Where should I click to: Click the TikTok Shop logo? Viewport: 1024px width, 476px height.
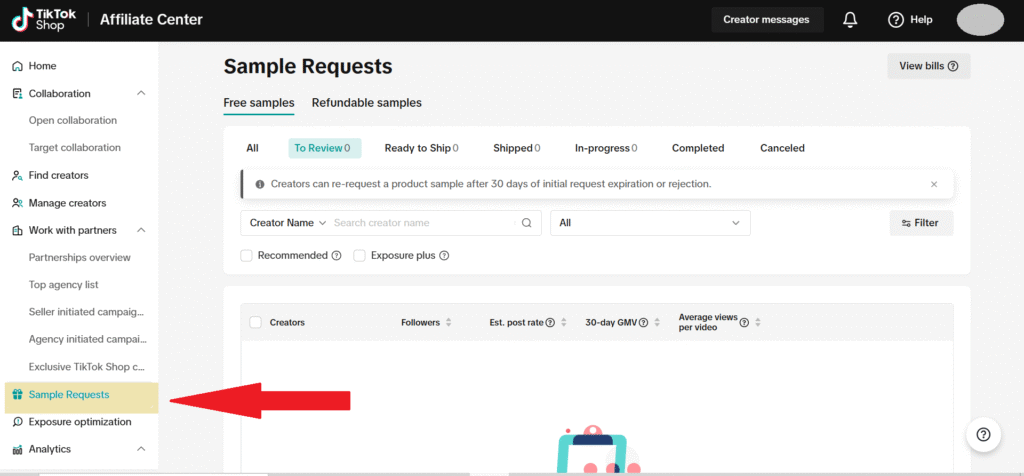38,20
